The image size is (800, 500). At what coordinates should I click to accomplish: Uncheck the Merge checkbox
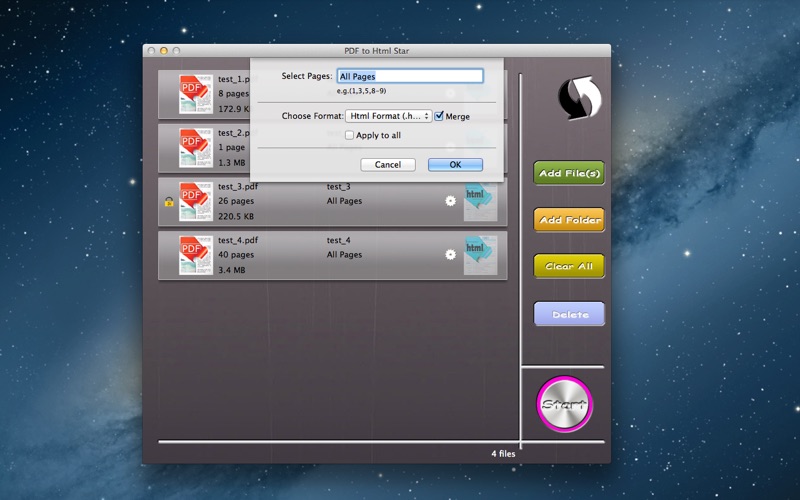tap(439, 116)
